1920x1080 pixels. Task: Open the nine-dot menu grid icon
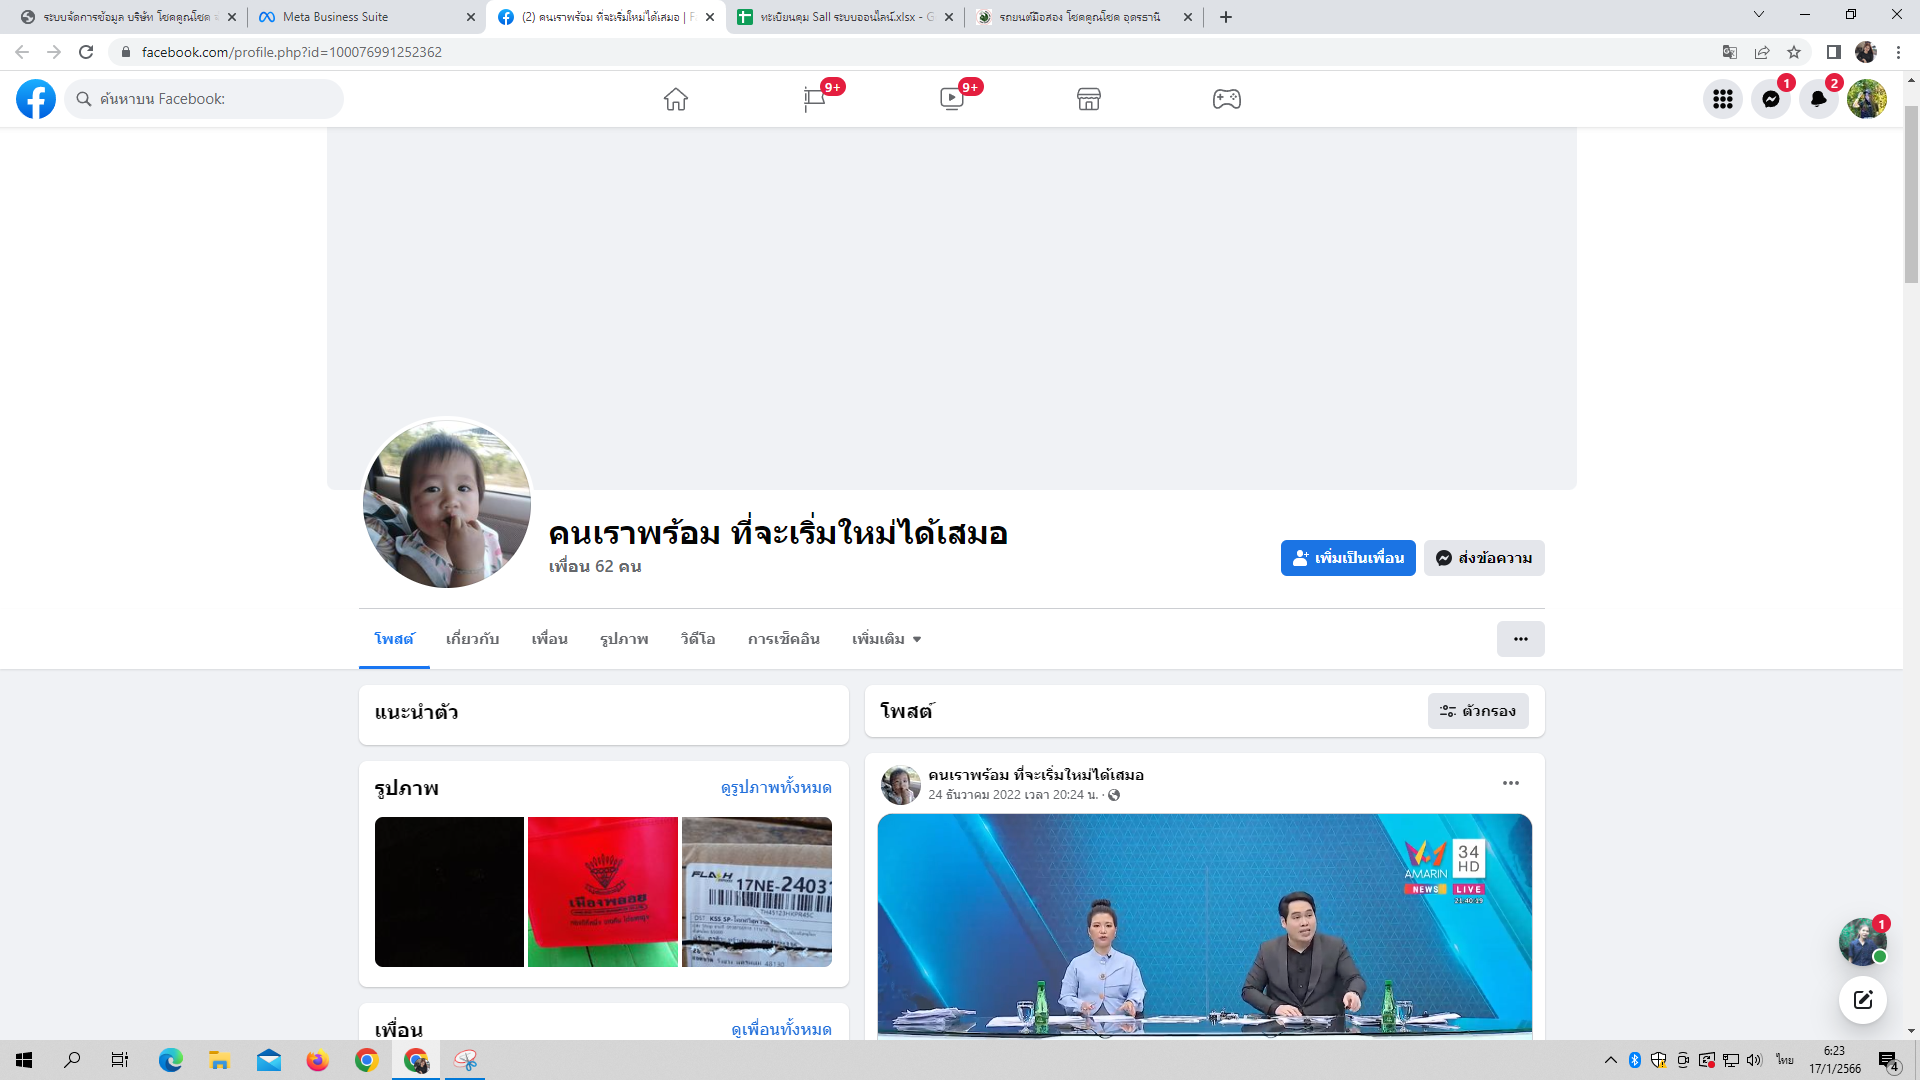point(1722,99)
